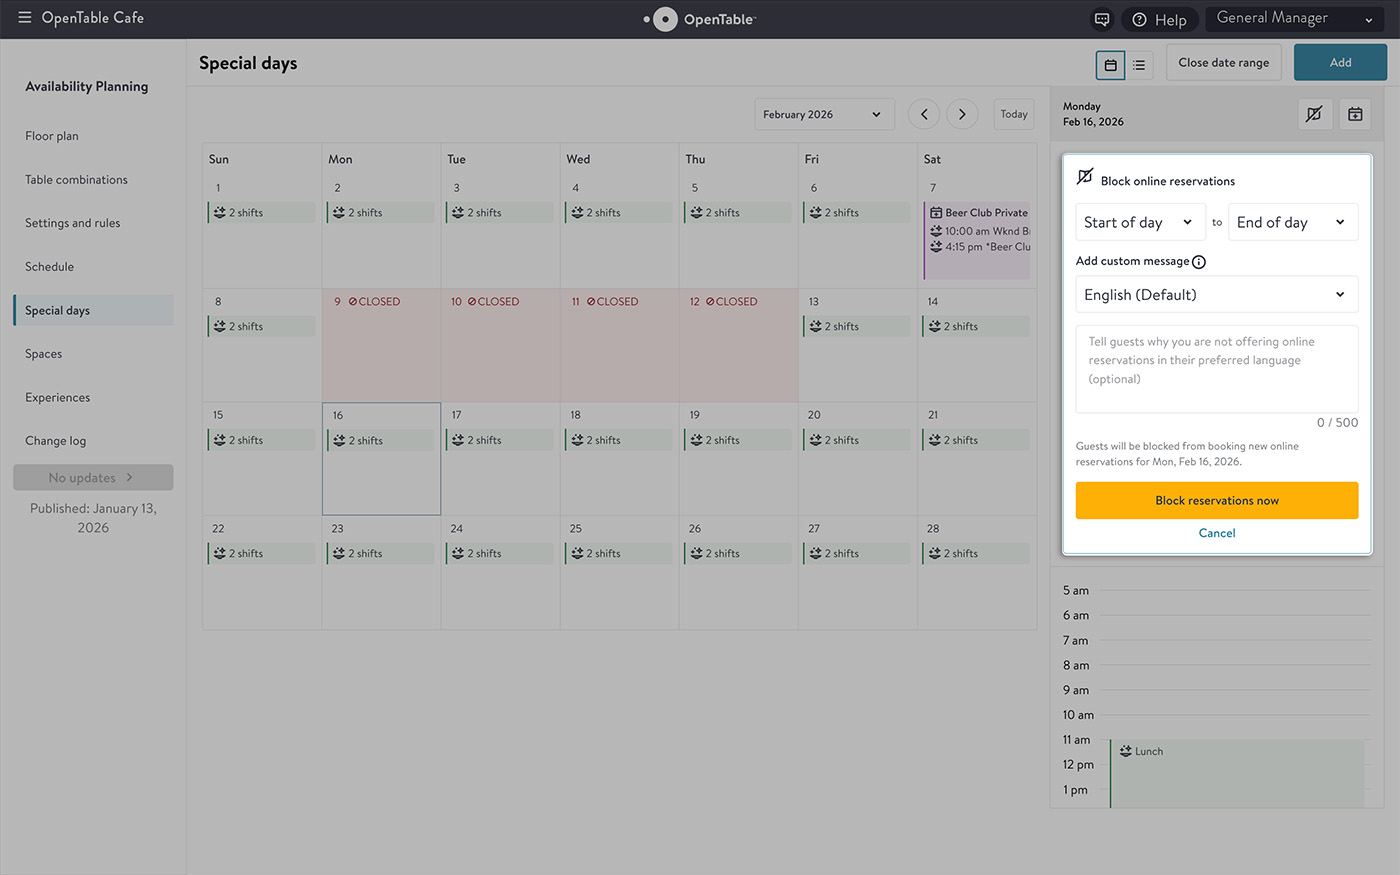Expand the No updates button
The height and width of the screenshot is (875, 1400).
pyautogui.click(x=93, y=478)
